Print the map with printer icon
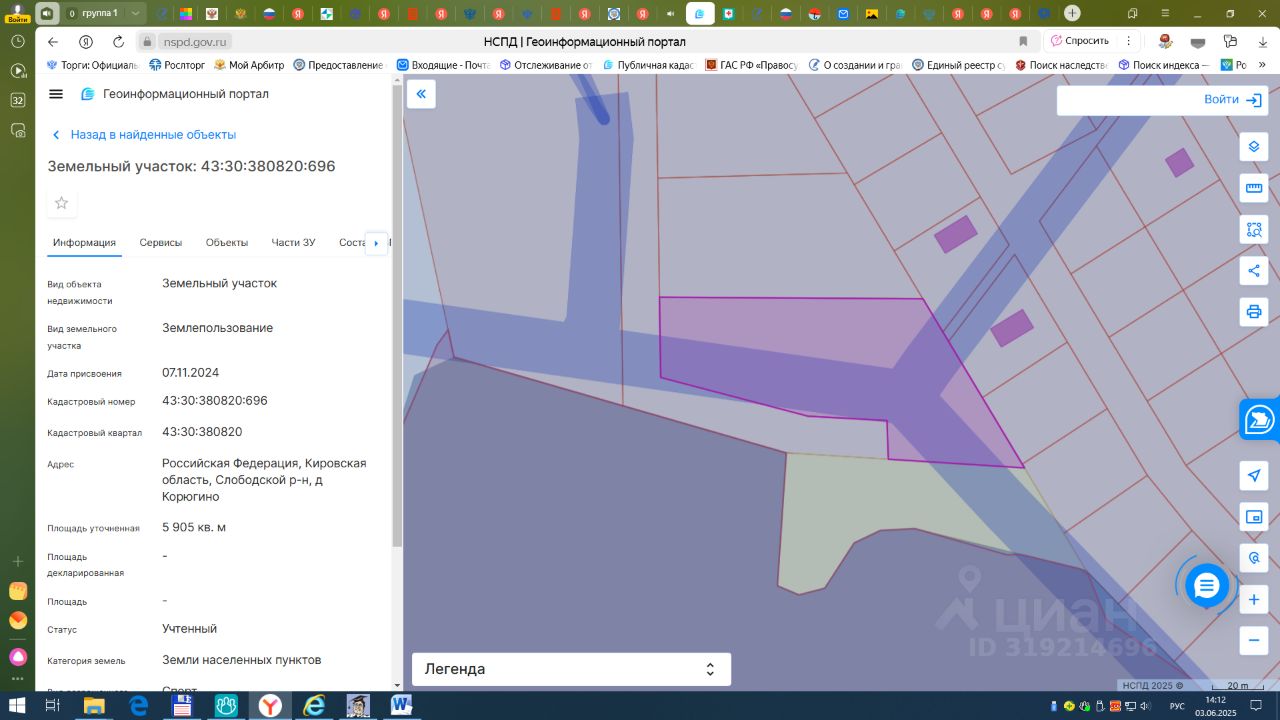This screenshot has height=720, width=1280. (x=1253, y=311)
